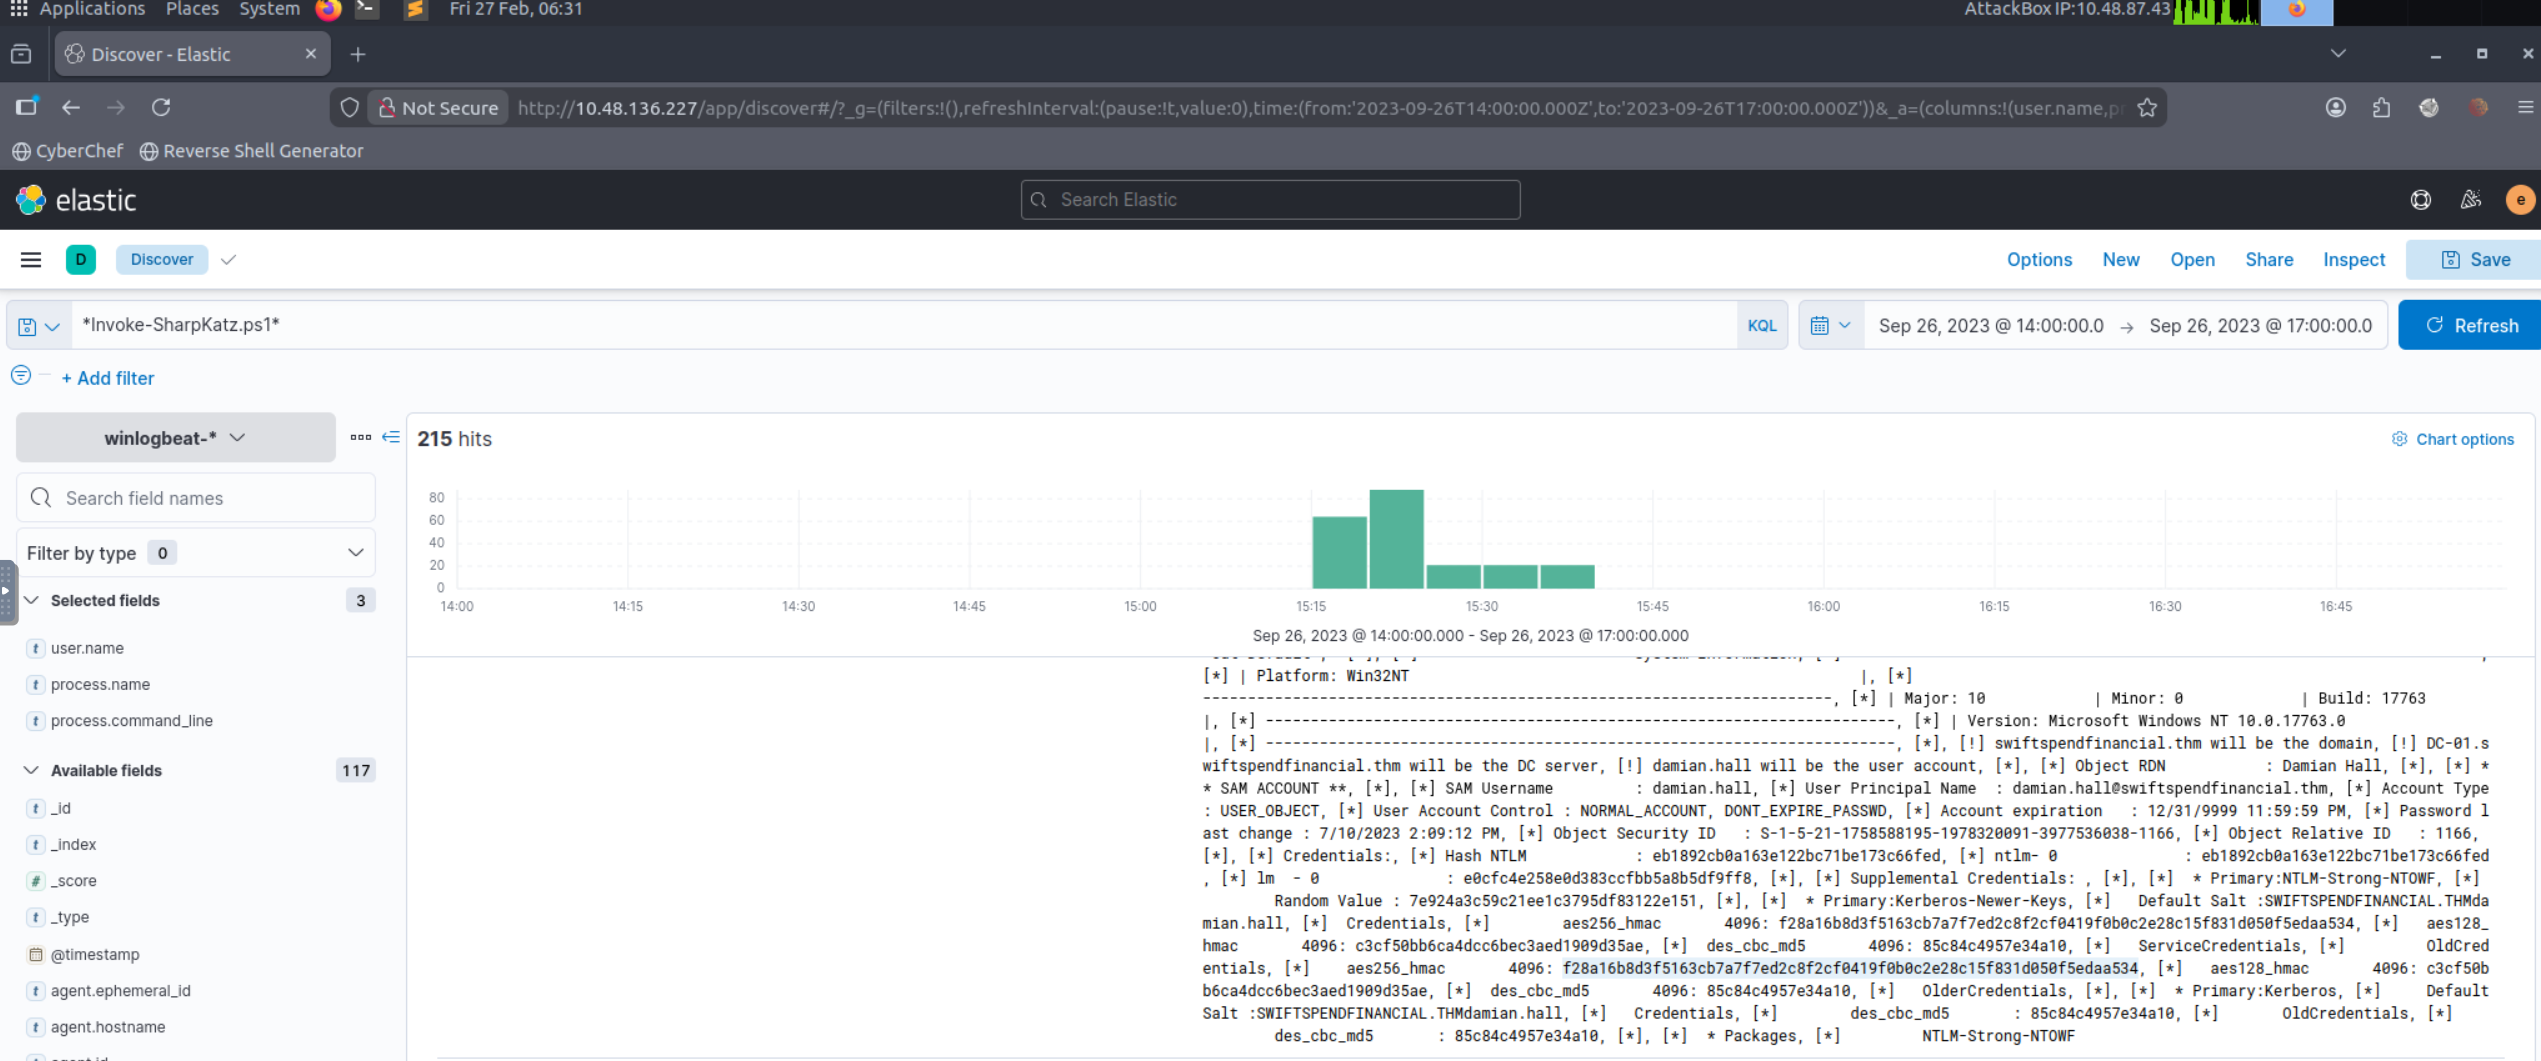The width and height of the screenshot is (2541, 1061).
Task: Open the winlogbeat-* index pattern selector
Action: point(175,438)
